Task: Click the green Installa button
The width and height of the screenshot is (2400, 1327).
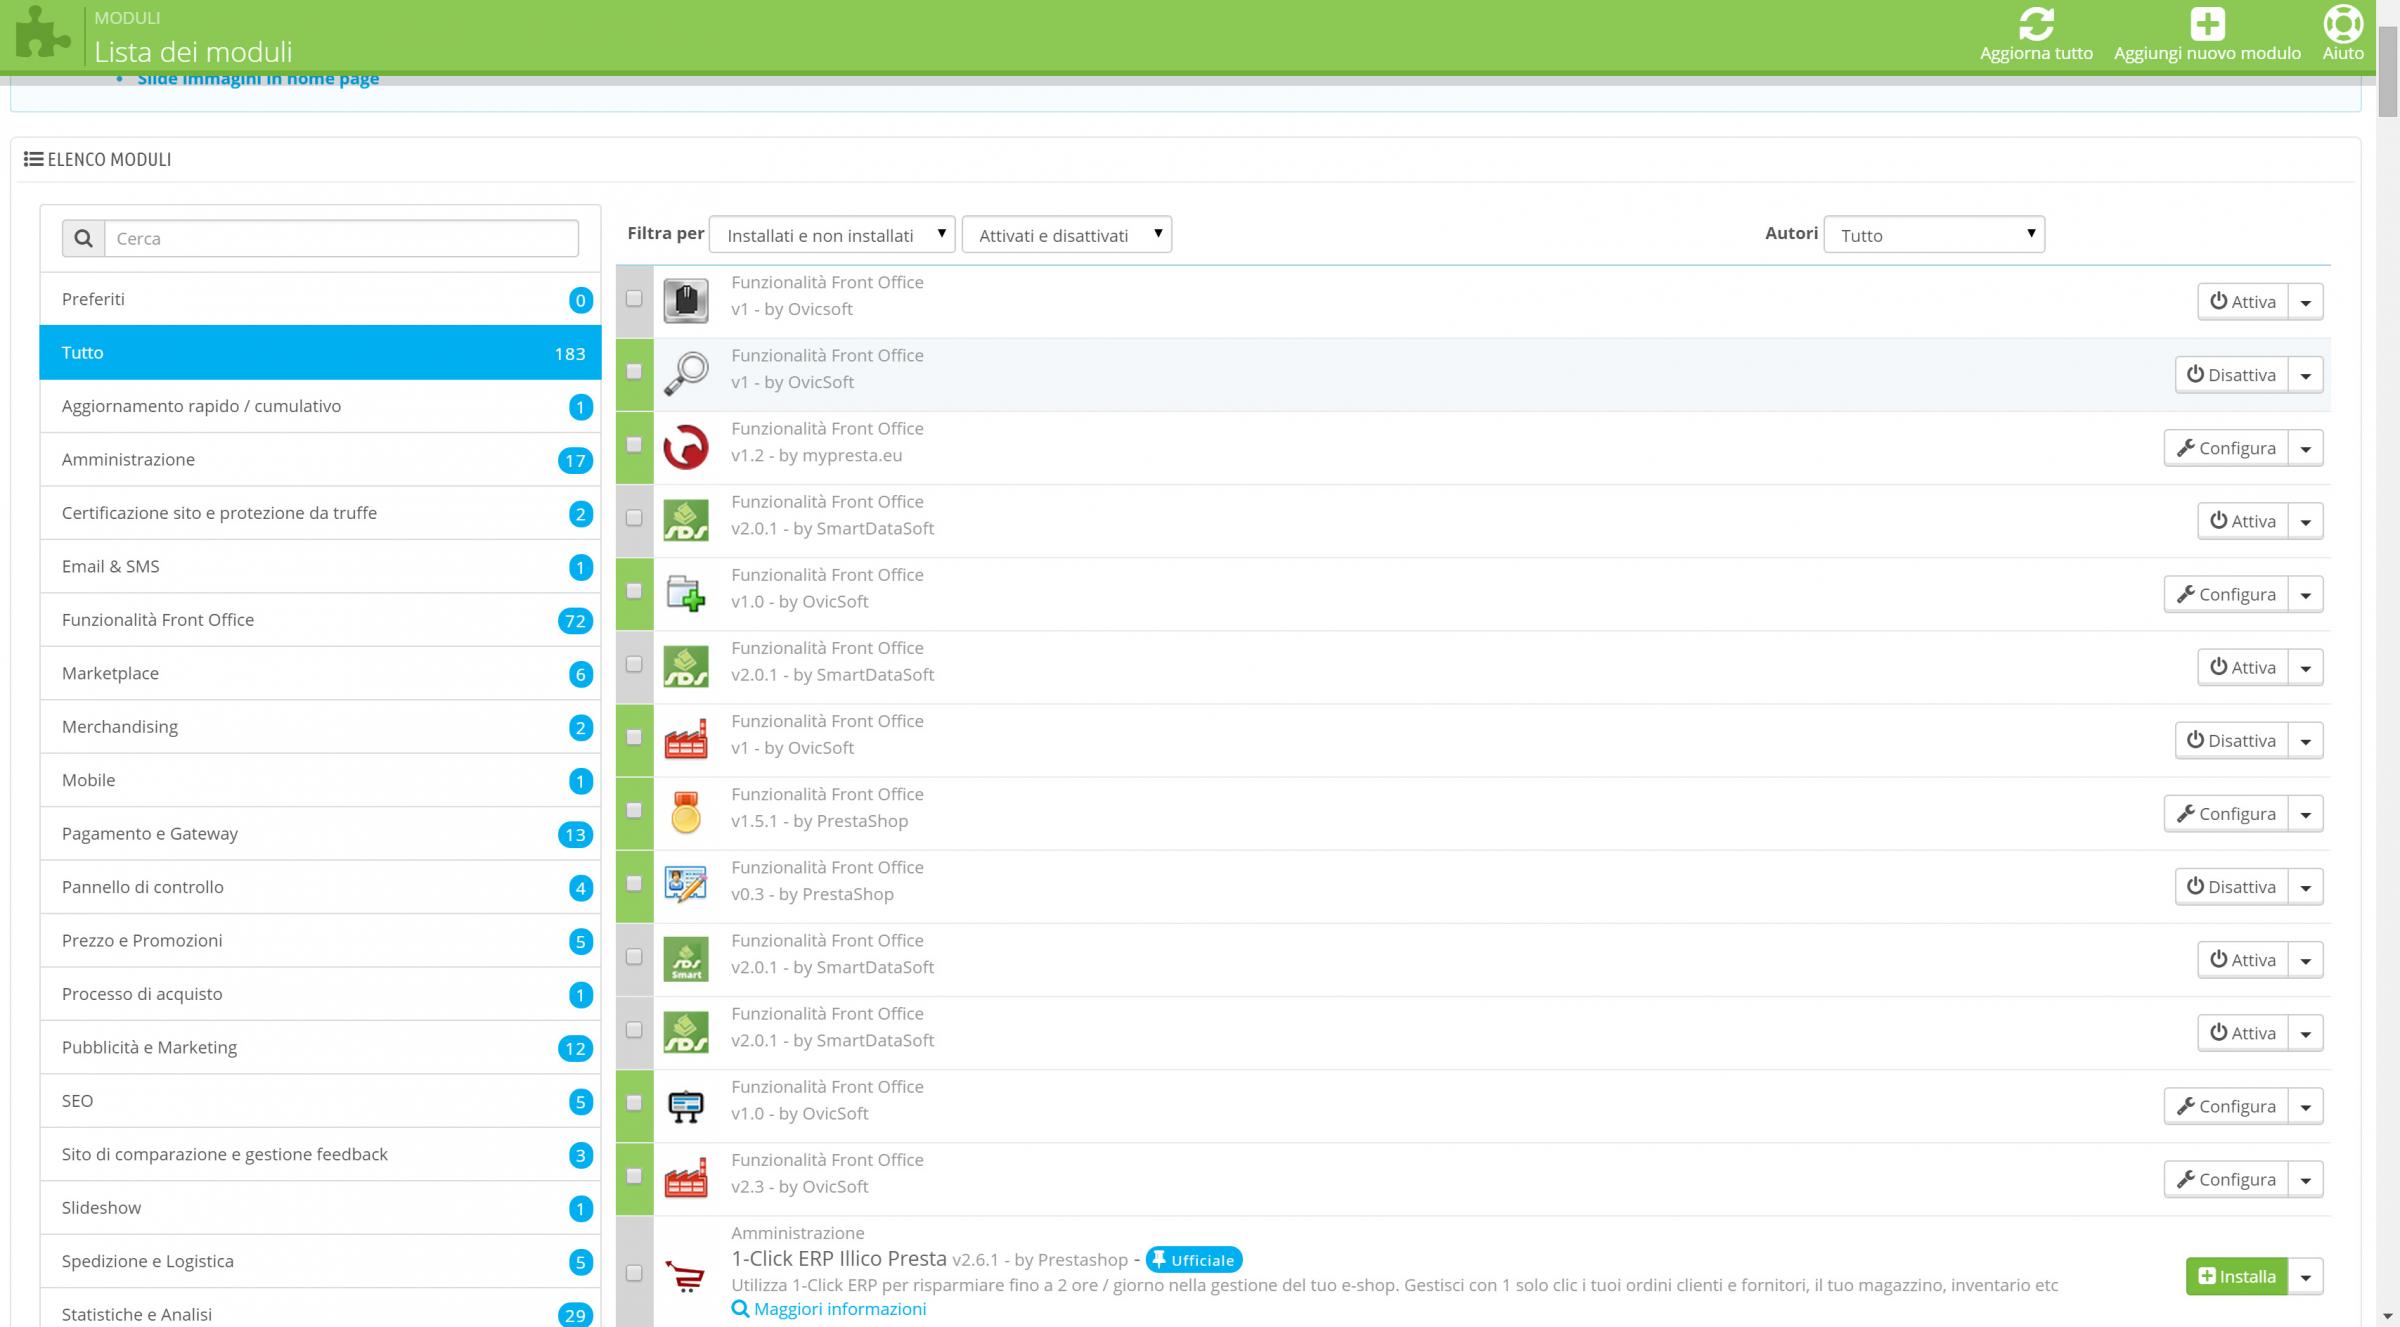Action: [2236, 1276]
